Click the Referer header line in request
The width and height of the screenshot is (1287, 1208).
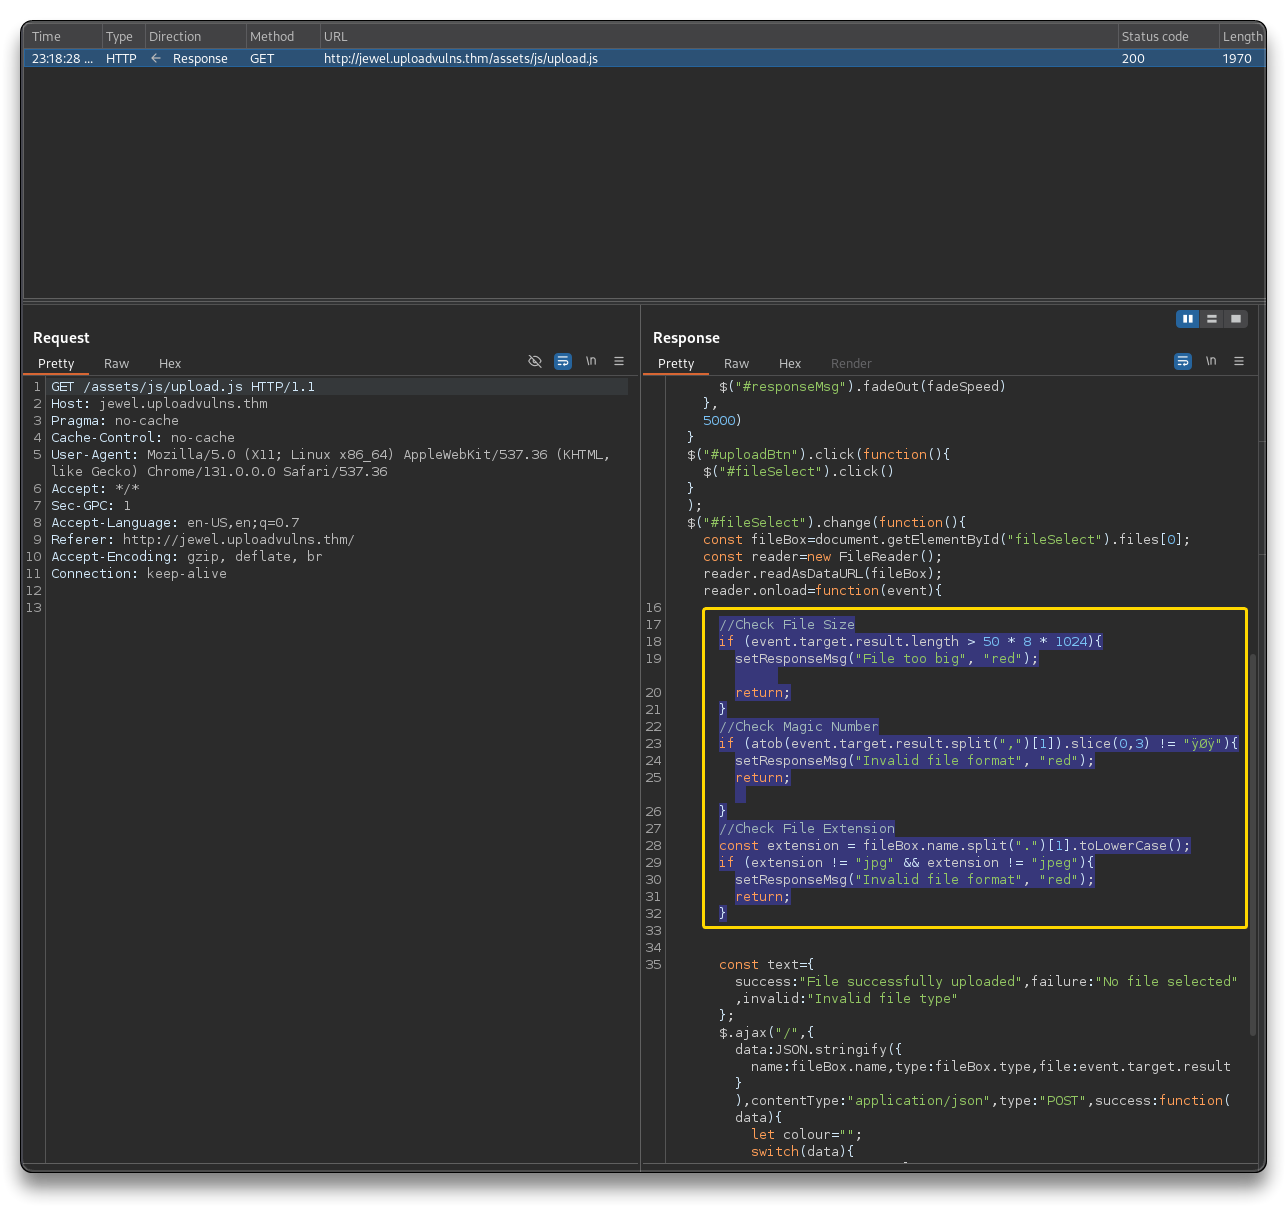(x=203, y=540)
